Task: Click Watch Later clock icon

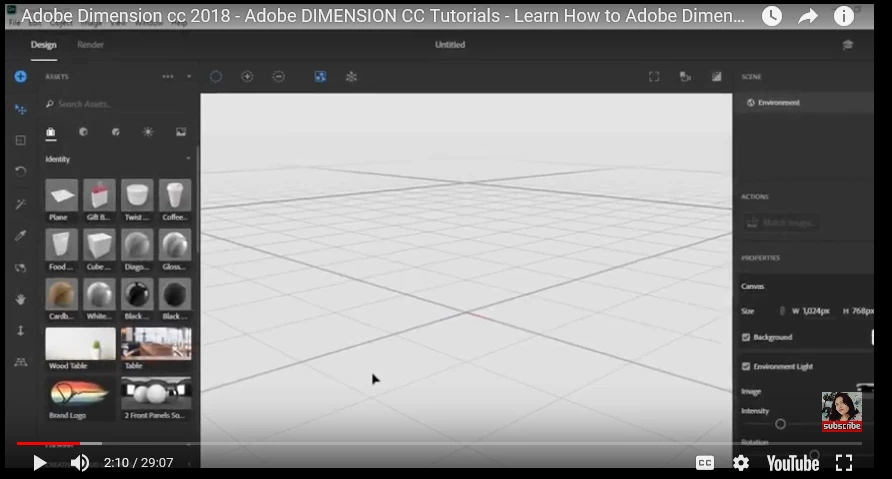Action: tap(772, 16)
